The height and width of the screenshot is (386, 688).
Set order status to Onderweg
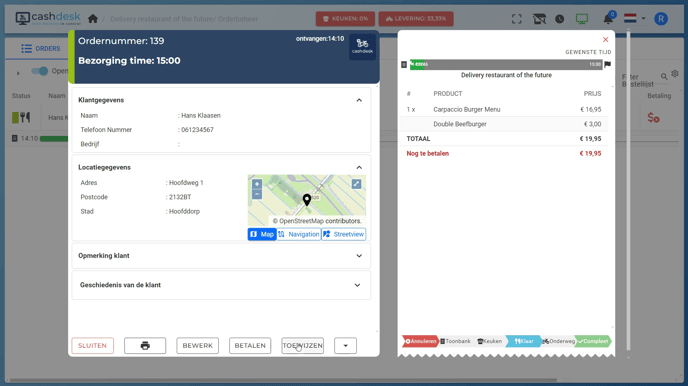coord(558,341)
